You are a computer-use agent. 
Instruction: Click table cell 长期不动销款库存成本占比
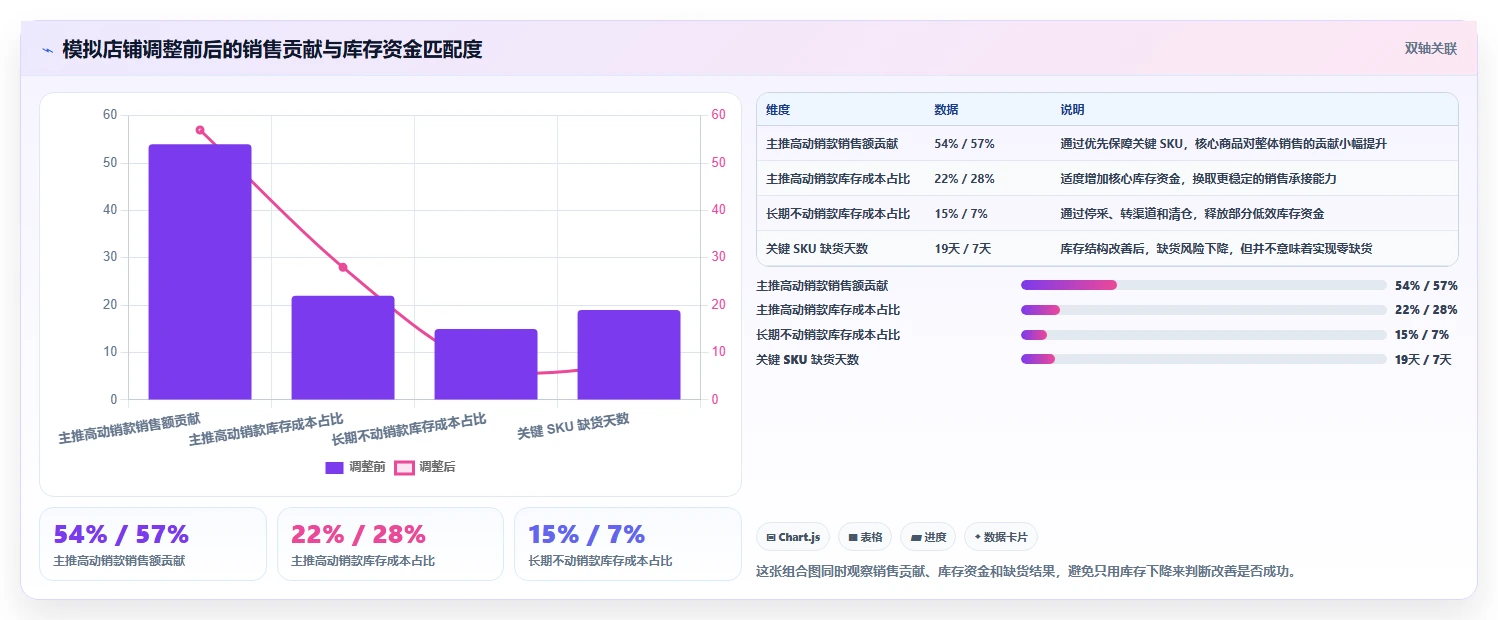[838, 214]
